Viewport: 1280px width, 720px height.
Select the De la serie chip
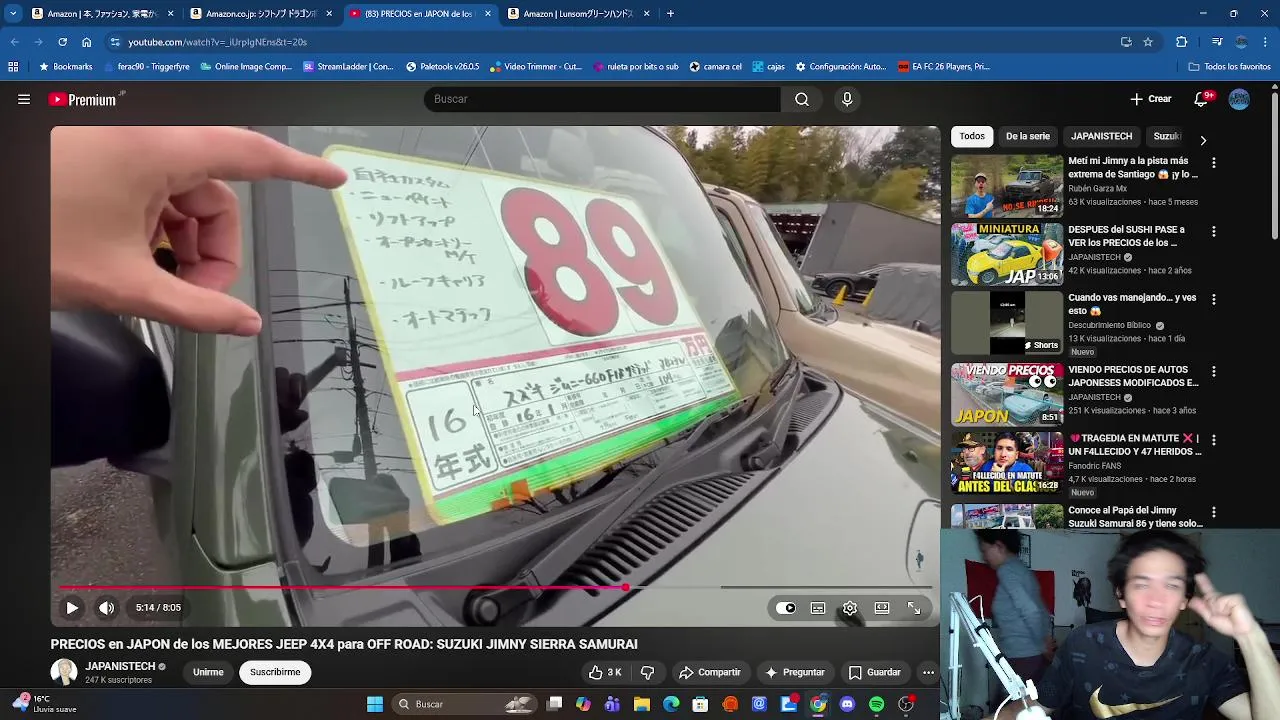pos(1028,136)
